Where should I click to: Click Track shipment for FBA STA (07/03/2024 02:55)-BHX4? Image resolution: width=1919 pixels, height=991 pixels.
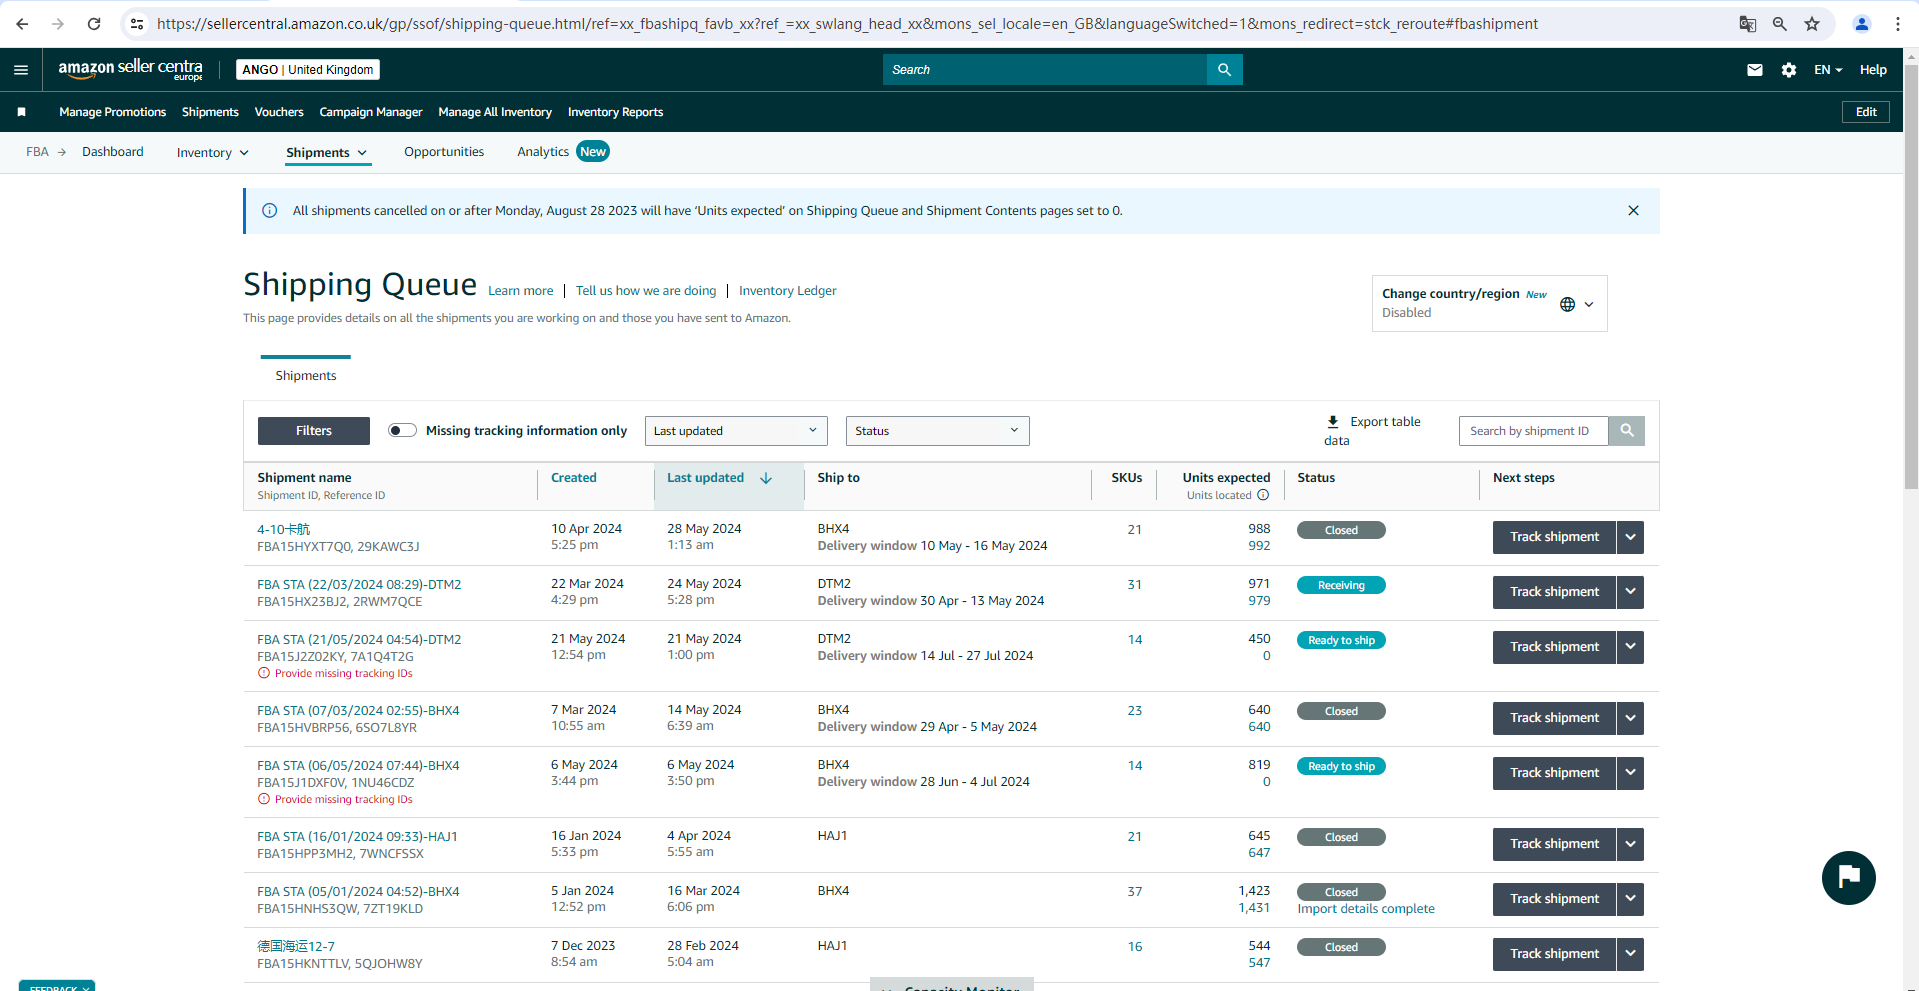1554,718
